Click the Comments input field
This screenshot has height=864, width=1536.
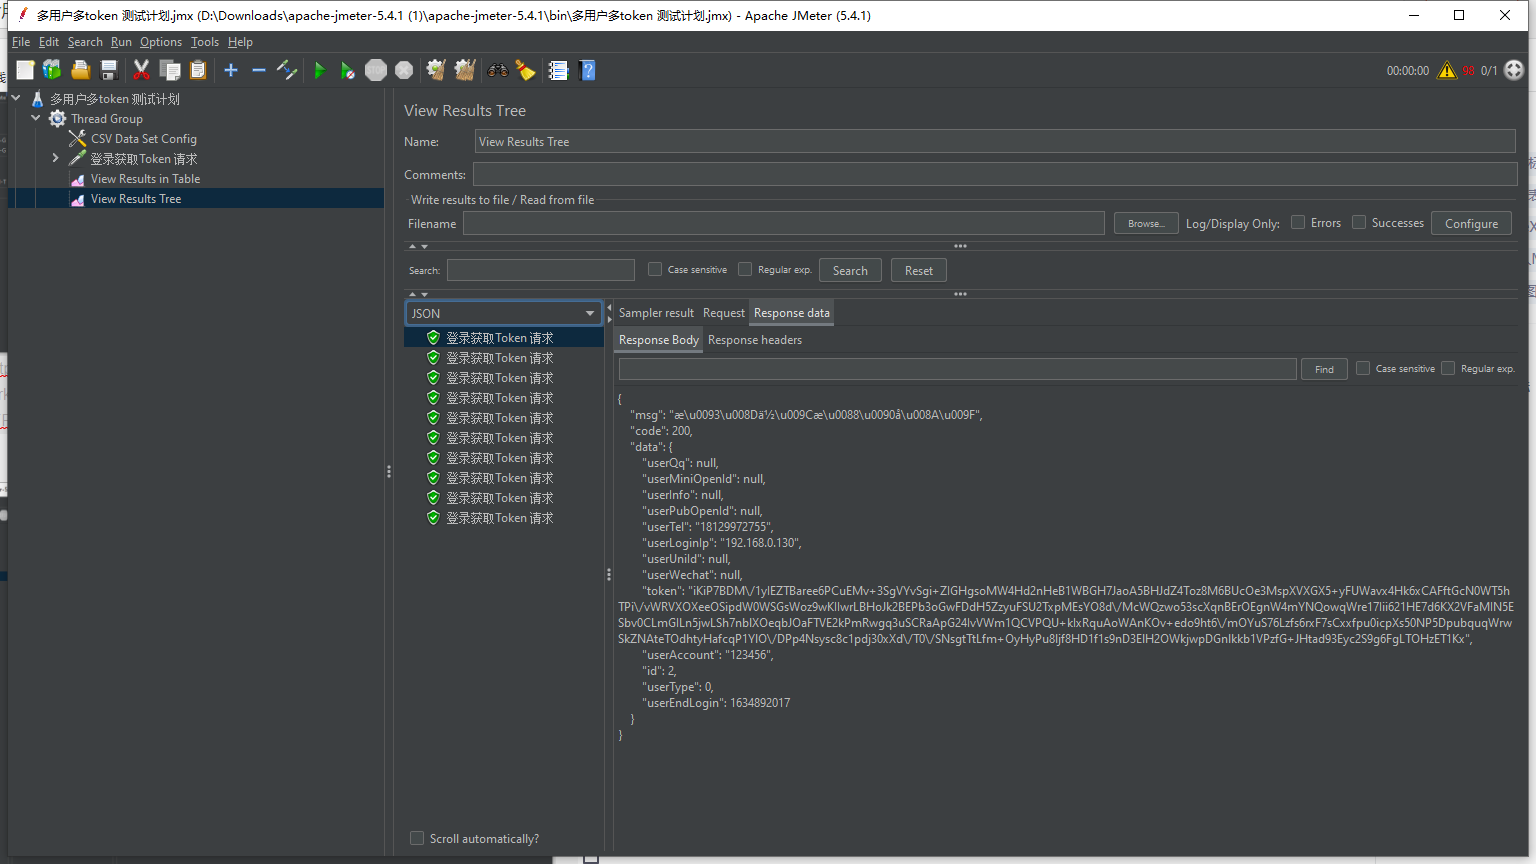[995, 174]
